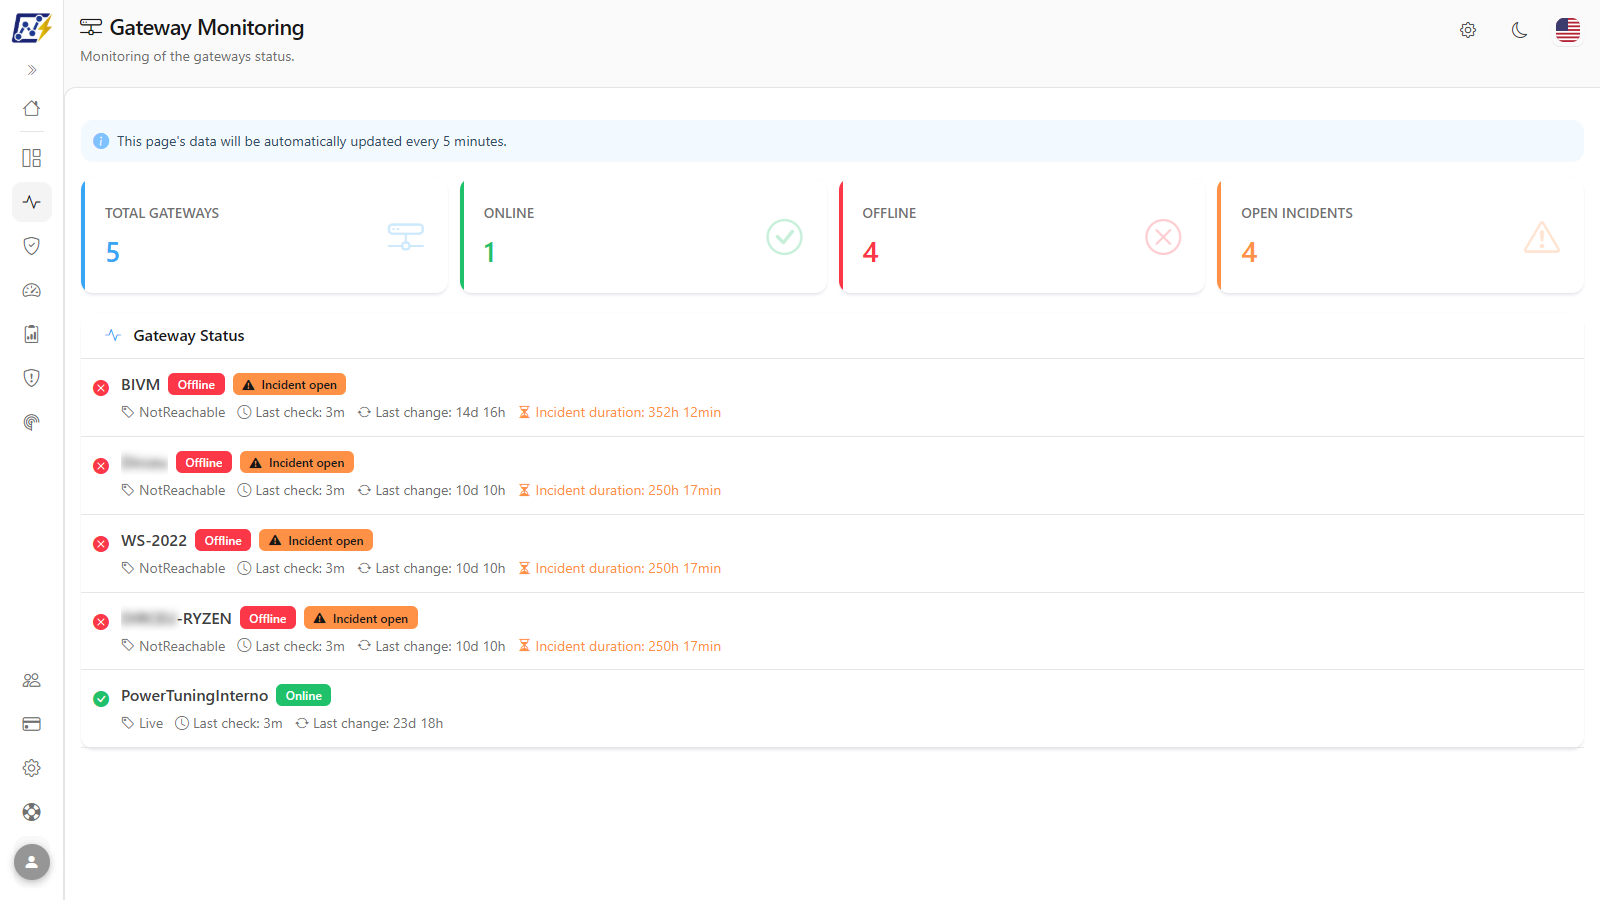The image size is (1600, 900).
Task: Open the speedometer gauge sidebar icon
Action: (32, 290)
